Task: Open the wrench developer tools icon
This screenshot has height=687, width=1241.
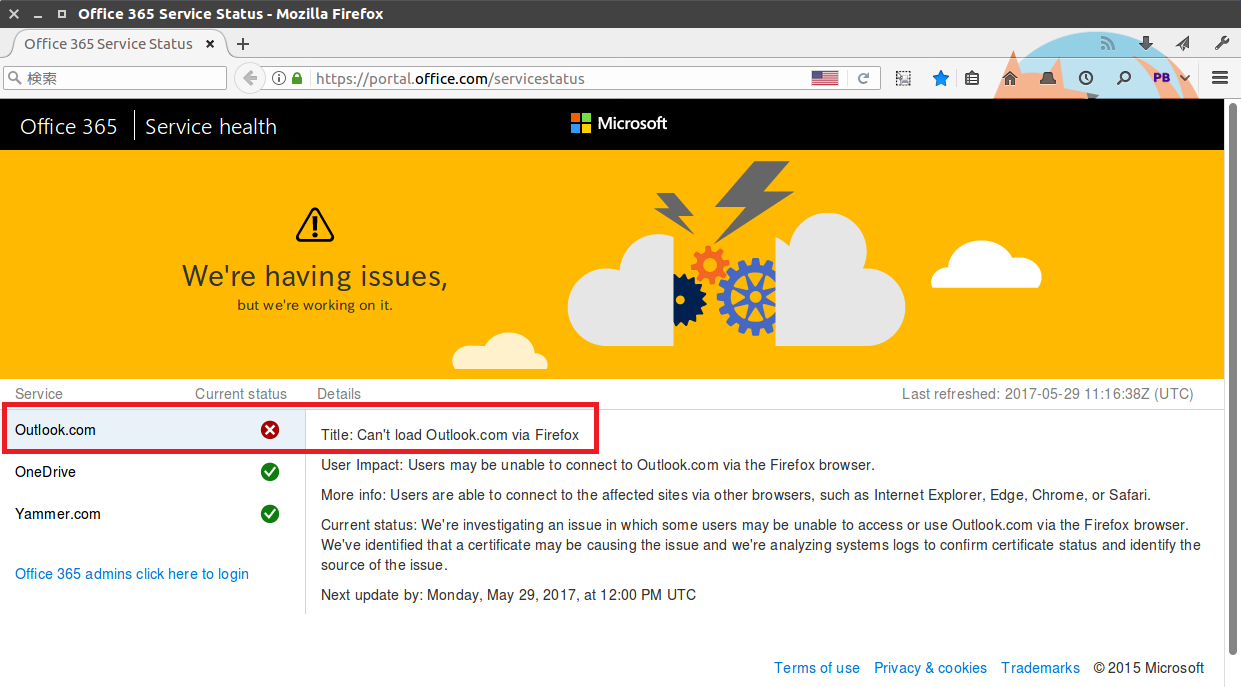Action: (1221, 43)
